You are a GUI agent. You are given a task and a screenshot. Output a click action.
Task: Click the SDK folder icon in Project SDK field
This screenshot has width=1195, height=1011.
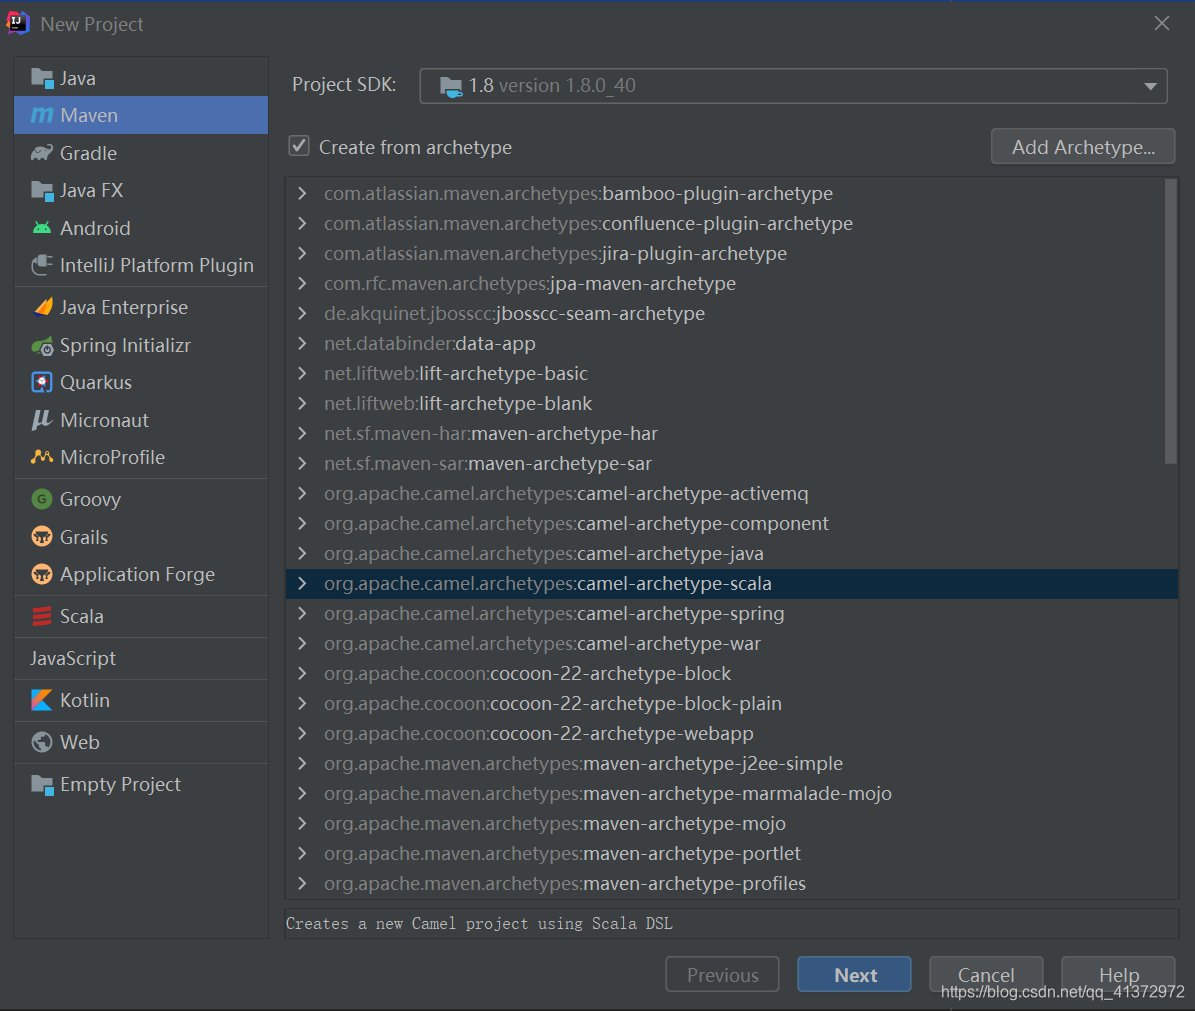(451, 86)
